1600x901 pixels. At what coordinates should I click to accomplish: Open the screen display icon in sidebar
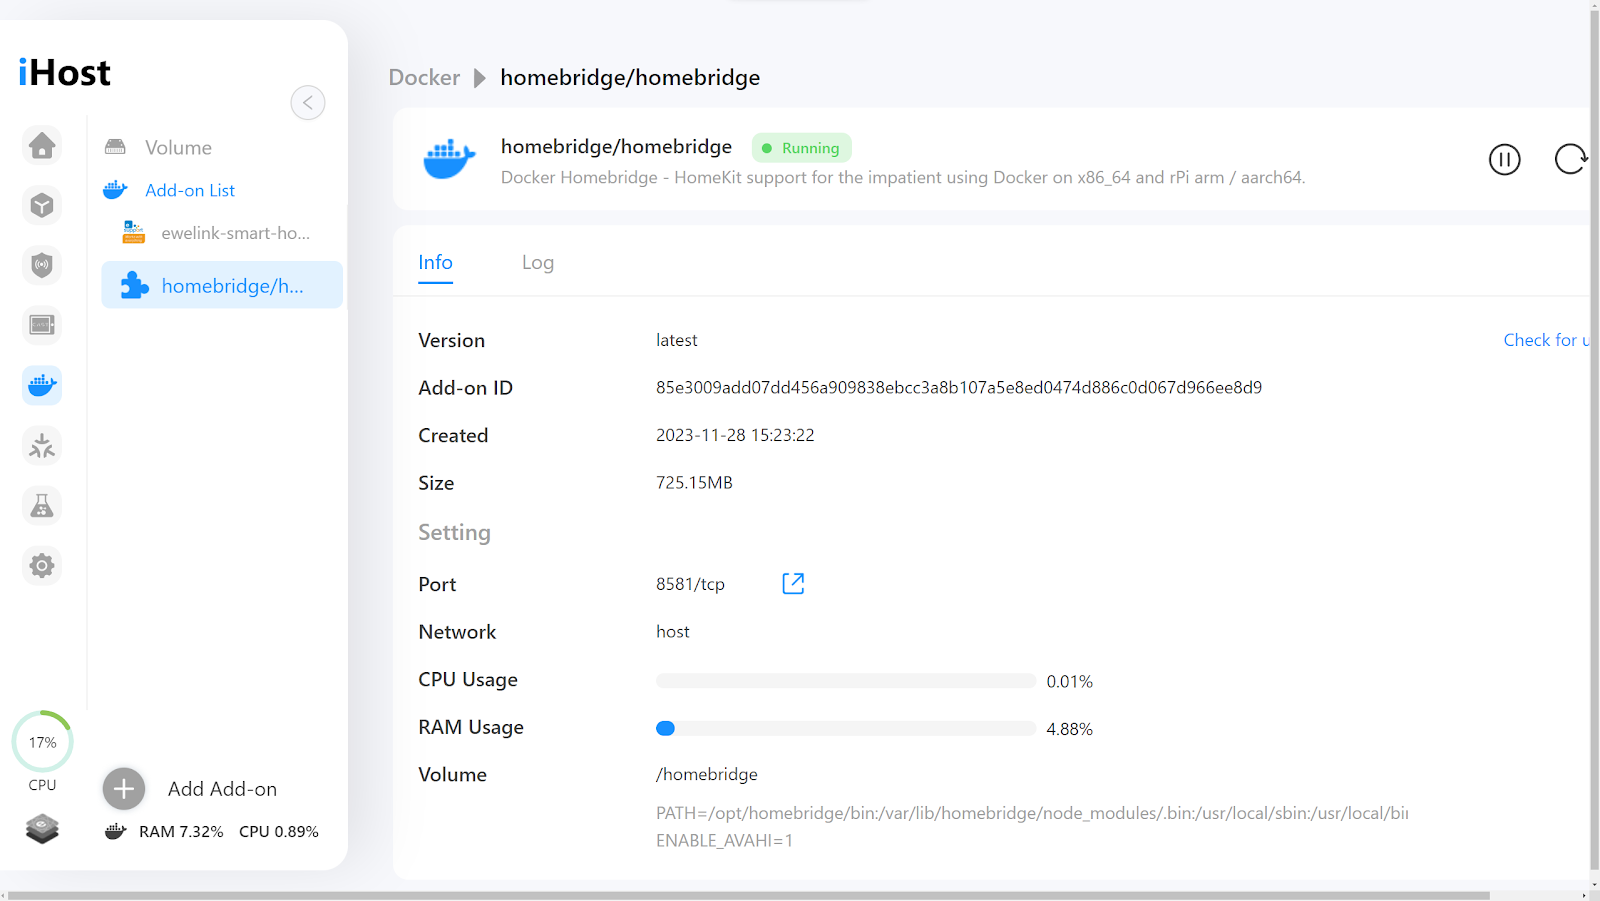click(42, 325)
